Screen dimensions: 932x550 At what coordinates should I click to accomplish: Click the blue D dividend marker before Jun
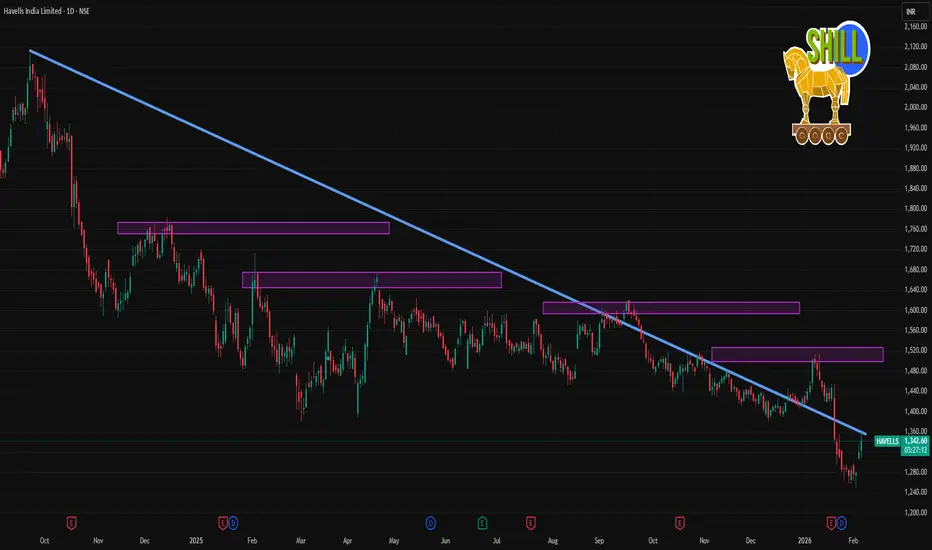pyautogui.click(x=430, y=523)
